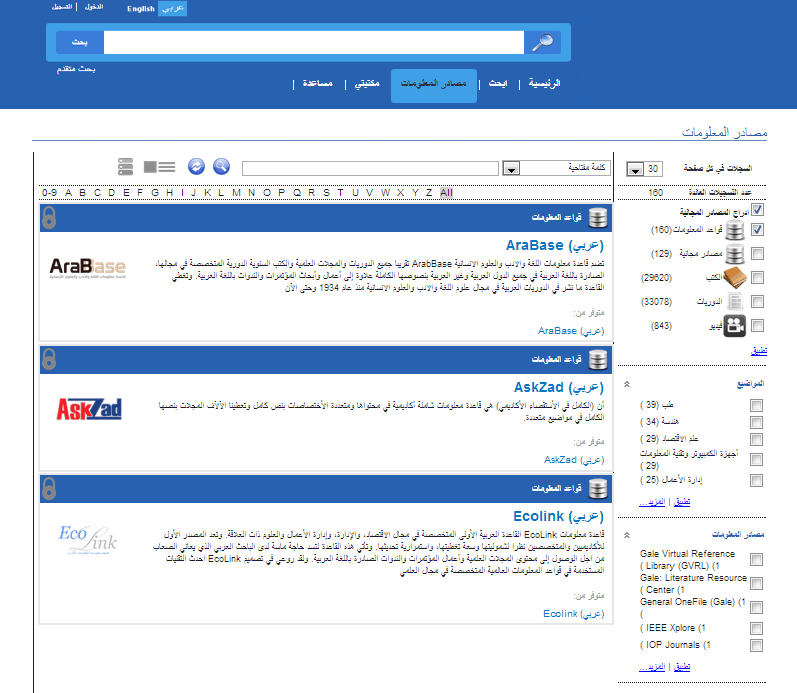Image resolution: width=797 pixels, height=693 pixels.
Task: Collapse the subjects facet section
Action: tap(627, 384)
